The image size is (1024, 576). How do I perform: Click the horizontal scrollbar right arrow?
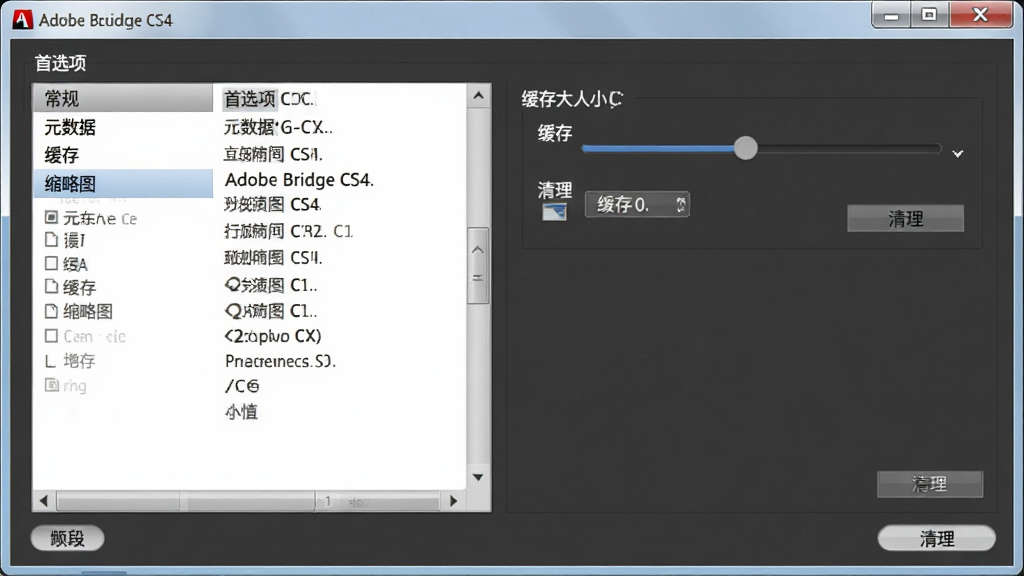[x=454, y=501]
